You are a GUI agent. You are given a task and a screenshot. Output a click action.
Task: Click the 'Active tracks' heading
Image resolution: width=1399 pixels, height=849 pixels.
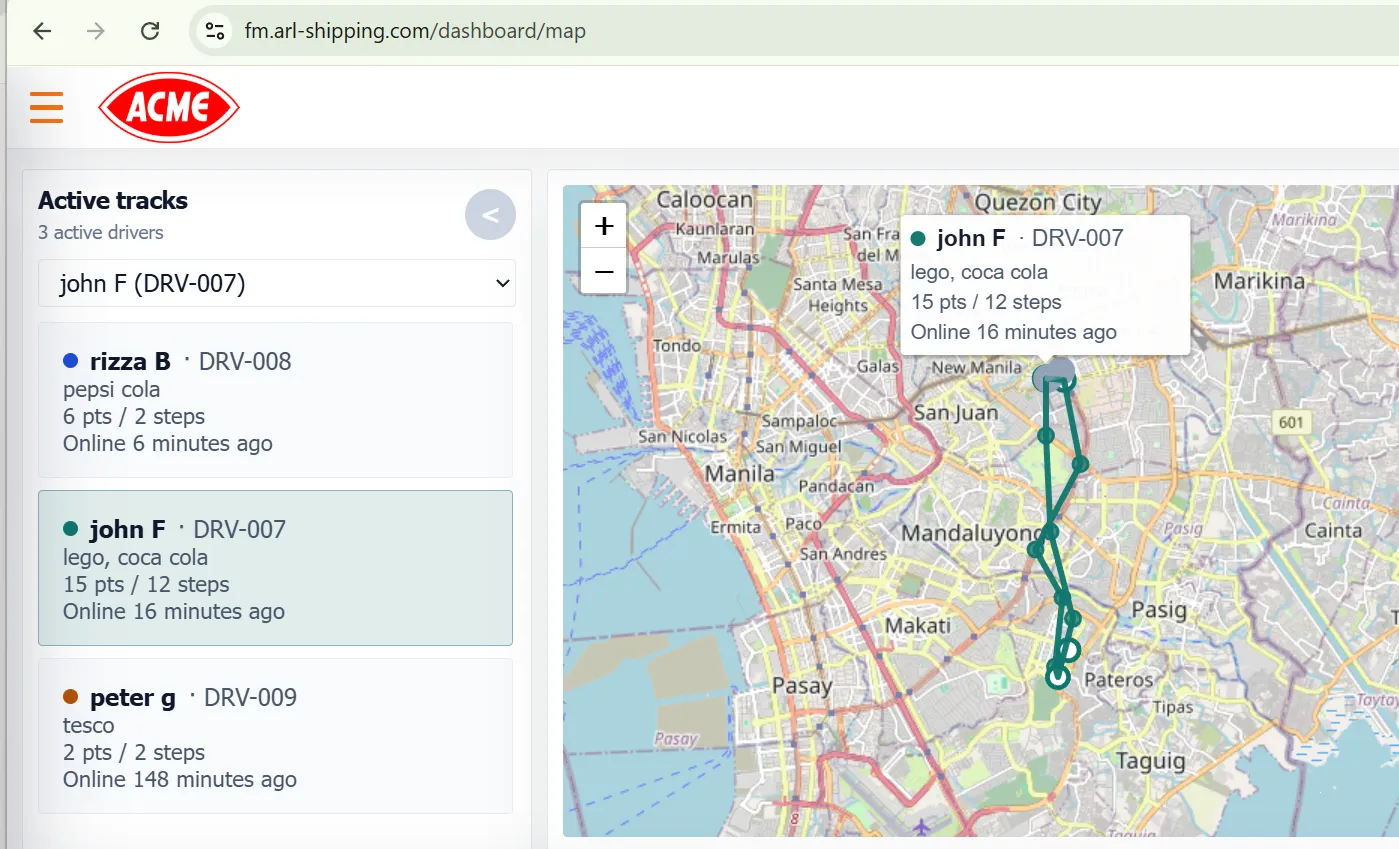click(113, 200)
